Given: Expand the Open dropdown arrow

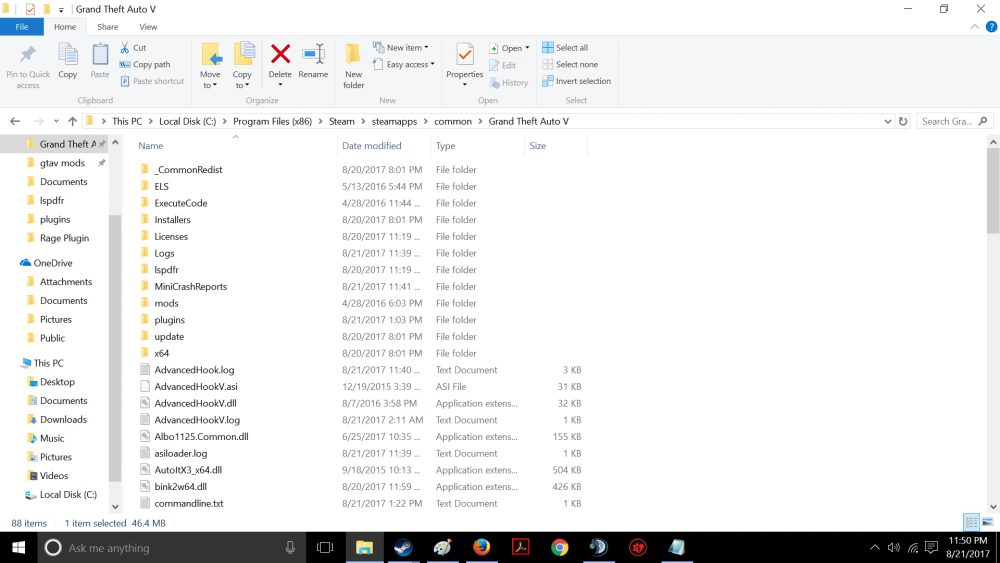Looking at the screenshot, I should [527, 48].
